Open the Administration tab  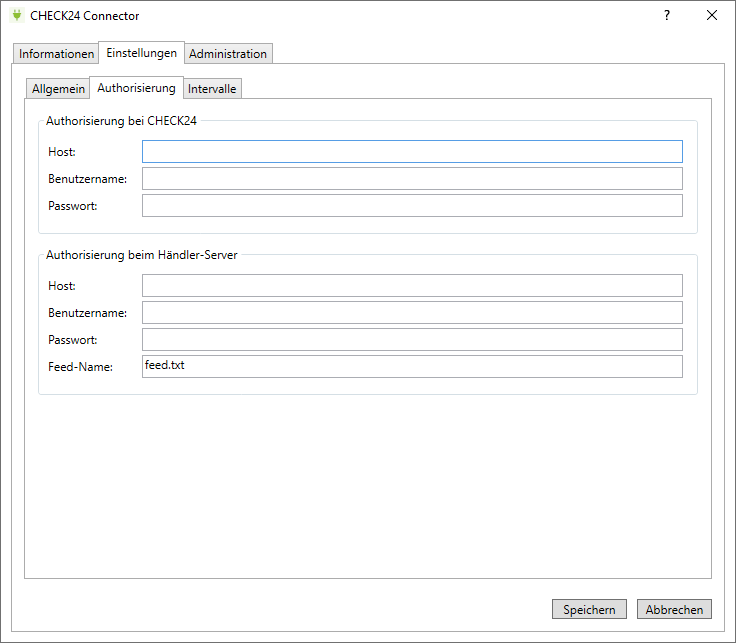tap(228, 54)
